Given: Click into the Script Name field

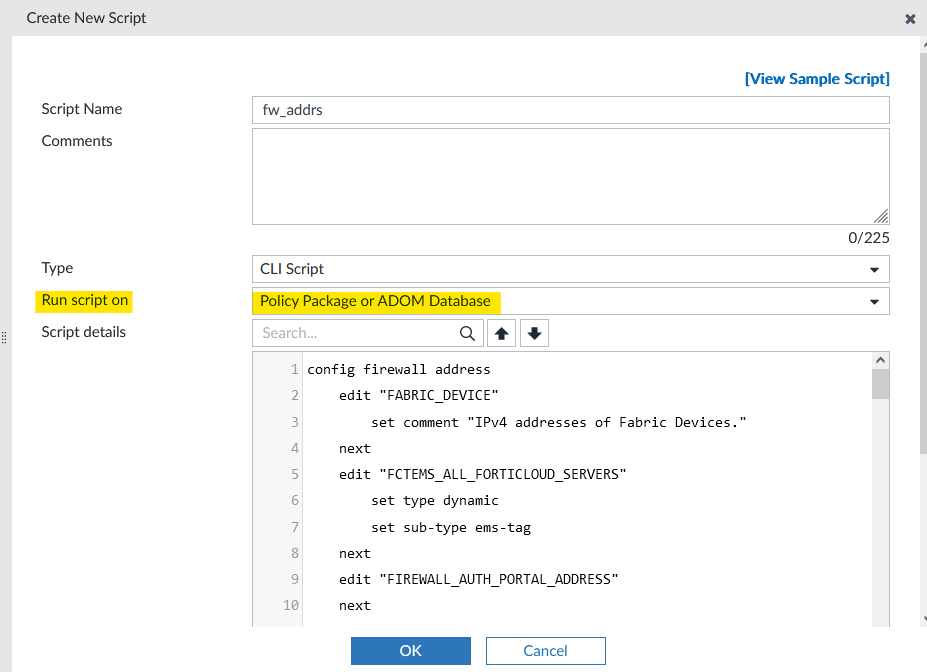Looking at the screenshot, I should coord(570,110).
